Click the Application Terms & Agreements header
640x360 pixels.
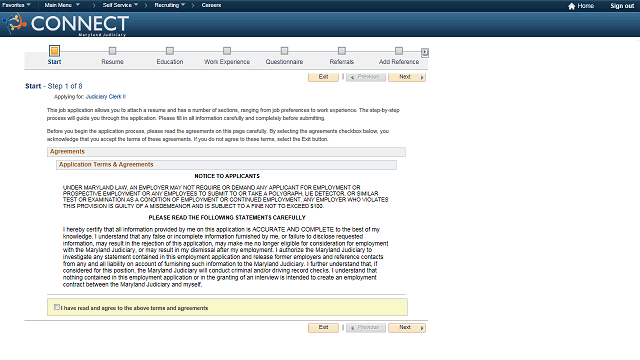click(226, 165)
